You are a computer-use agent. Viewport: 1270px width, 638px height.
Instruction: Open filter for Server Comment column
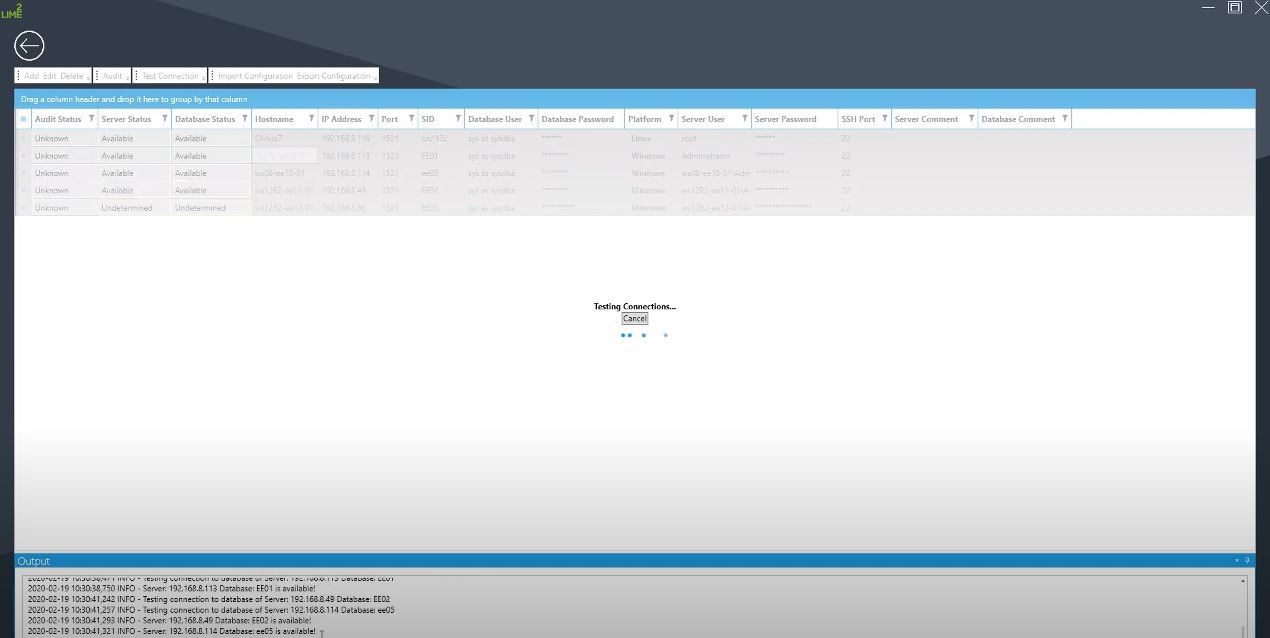[x=971, y=119]
